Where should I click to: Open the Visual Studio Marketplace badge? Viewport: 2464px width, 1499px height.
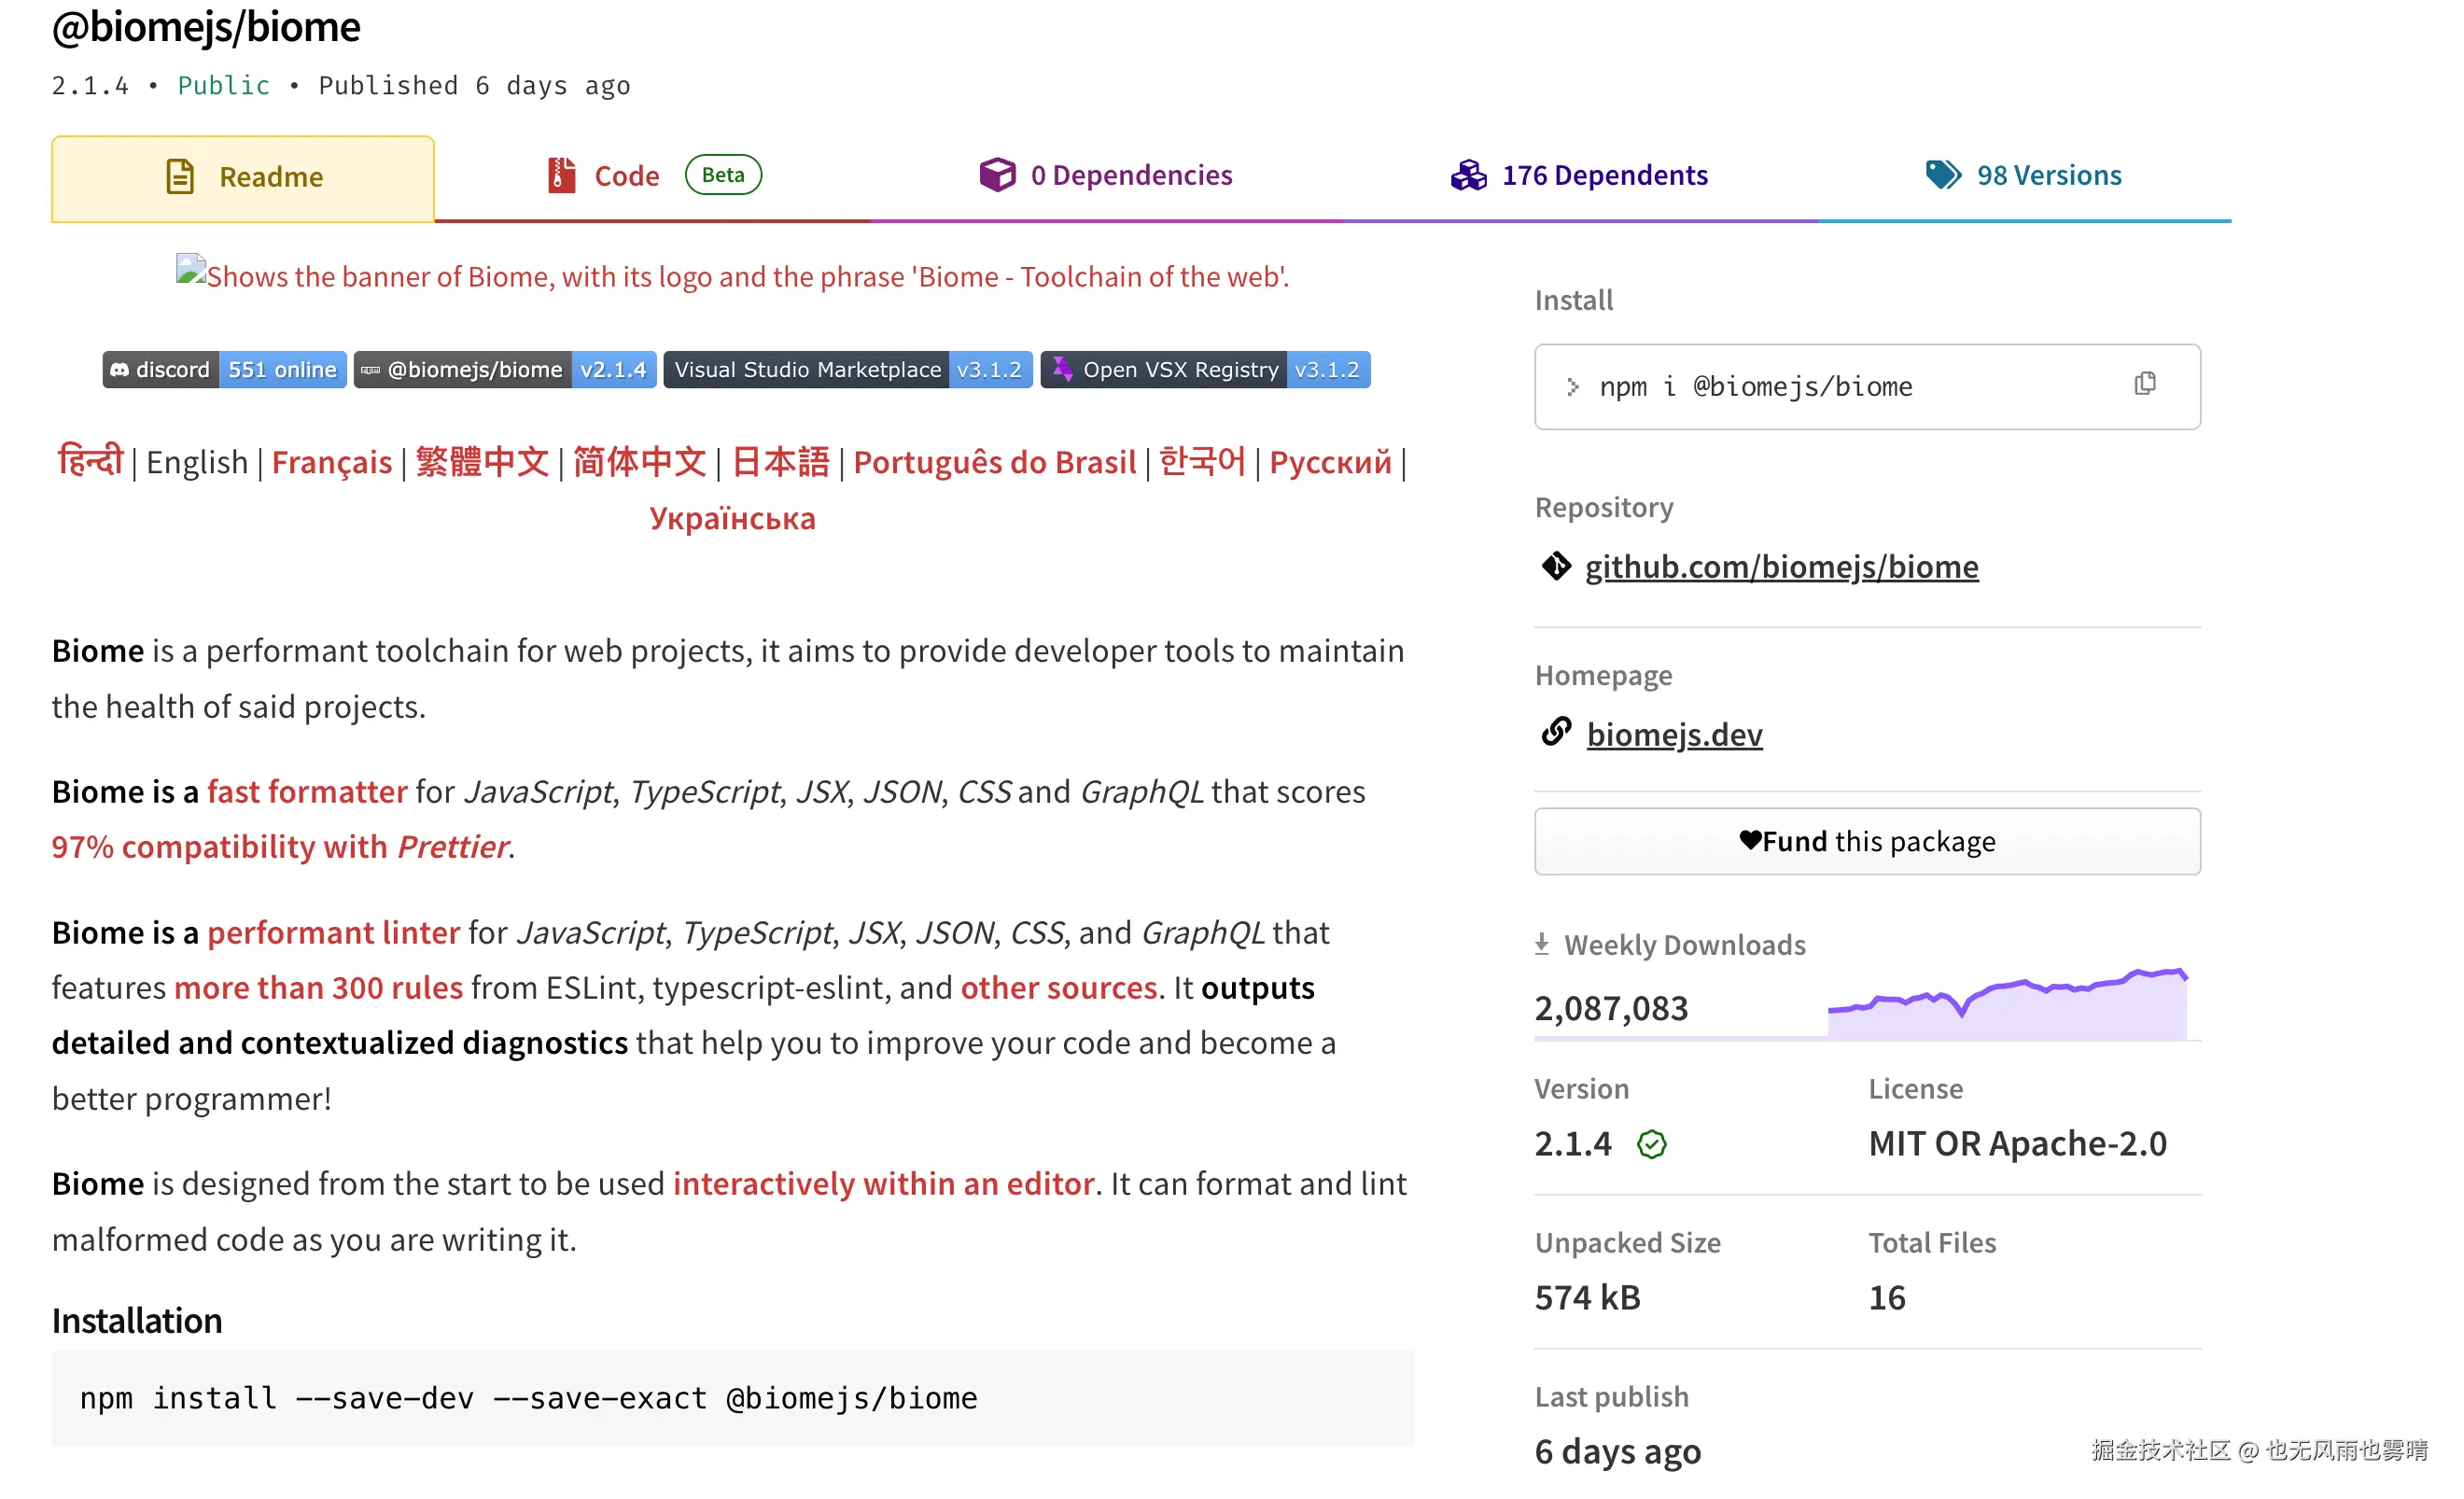click(847, 370)
